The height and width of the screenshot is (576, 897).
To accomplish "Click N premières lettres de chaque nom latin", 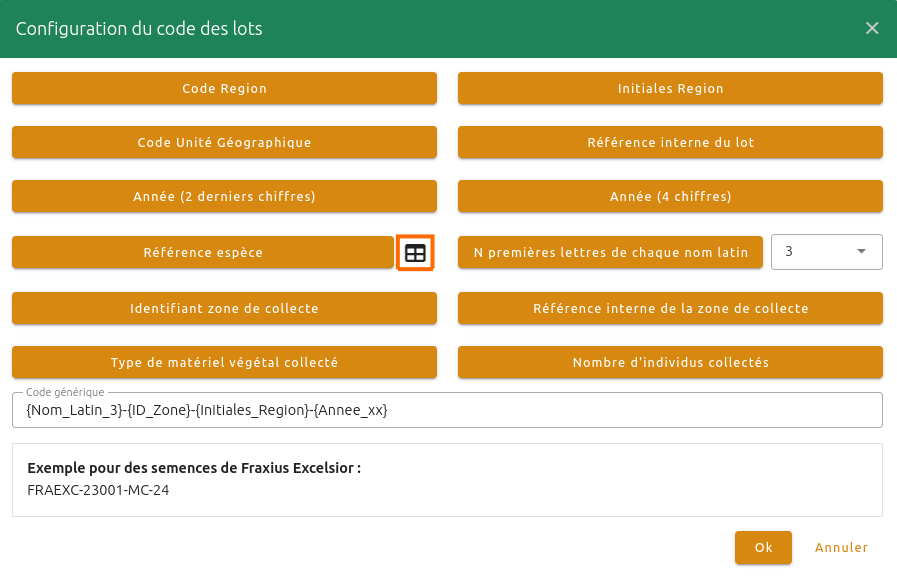I will (x=610, y=252).
